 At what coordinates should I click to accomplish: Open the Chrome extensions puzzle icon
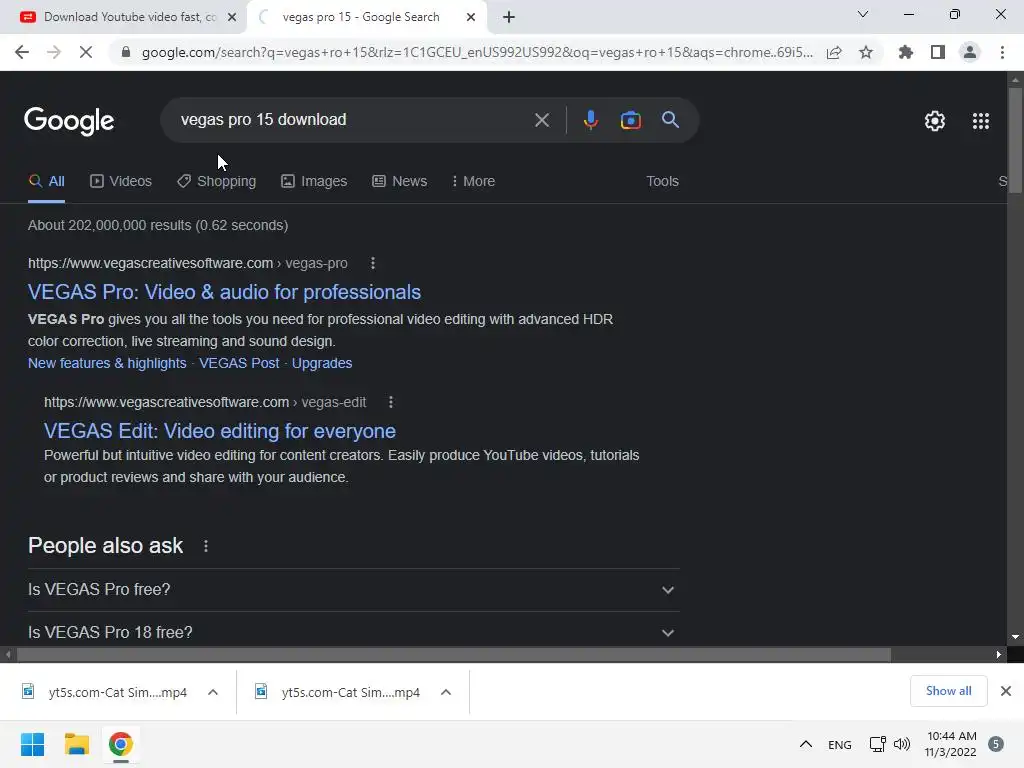pyautogui.click(x=906, y=52)
